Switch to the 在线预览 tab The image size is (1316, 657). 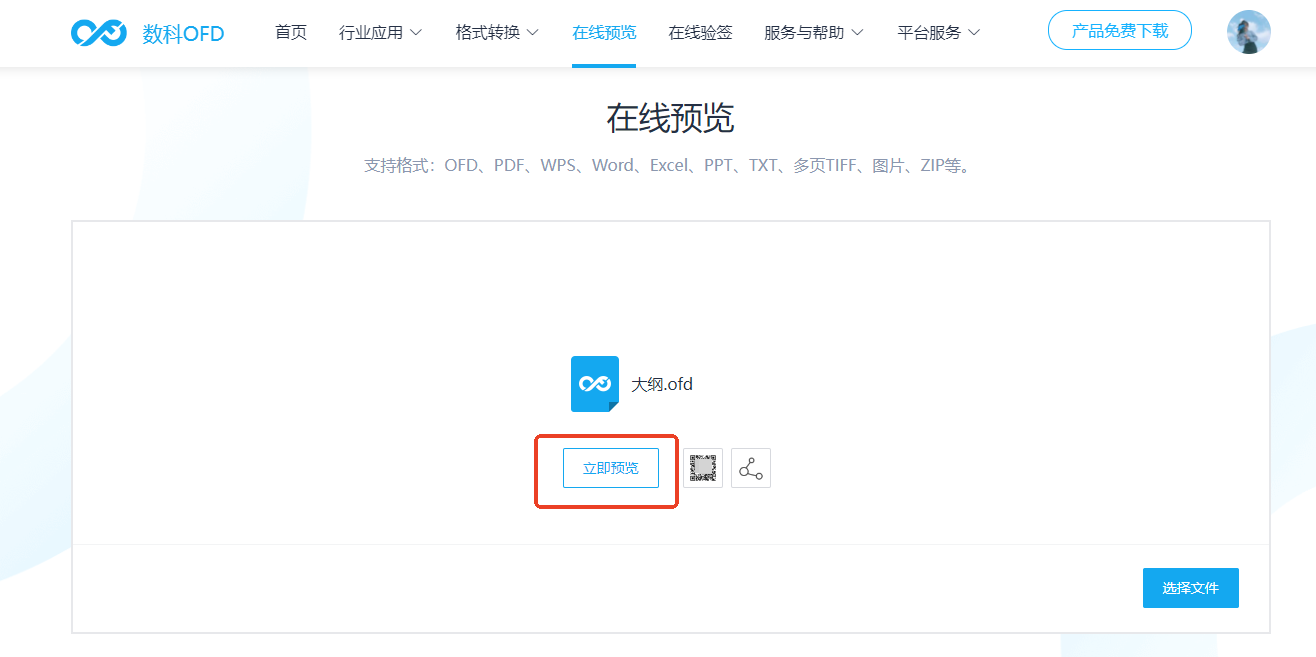pos(604,31)
